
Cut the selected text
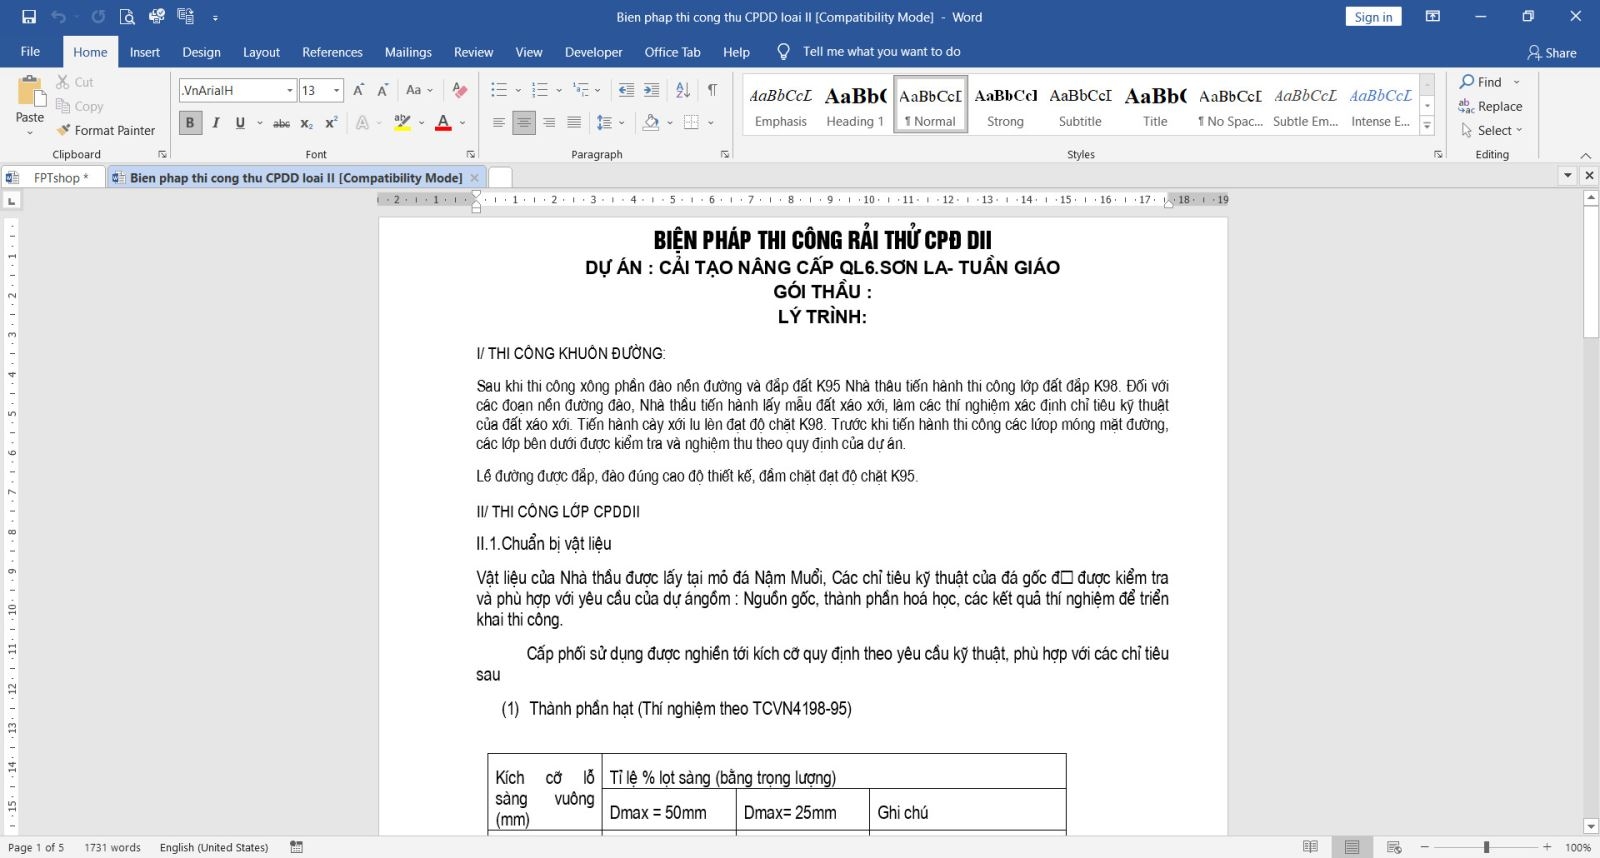[75, 82]
